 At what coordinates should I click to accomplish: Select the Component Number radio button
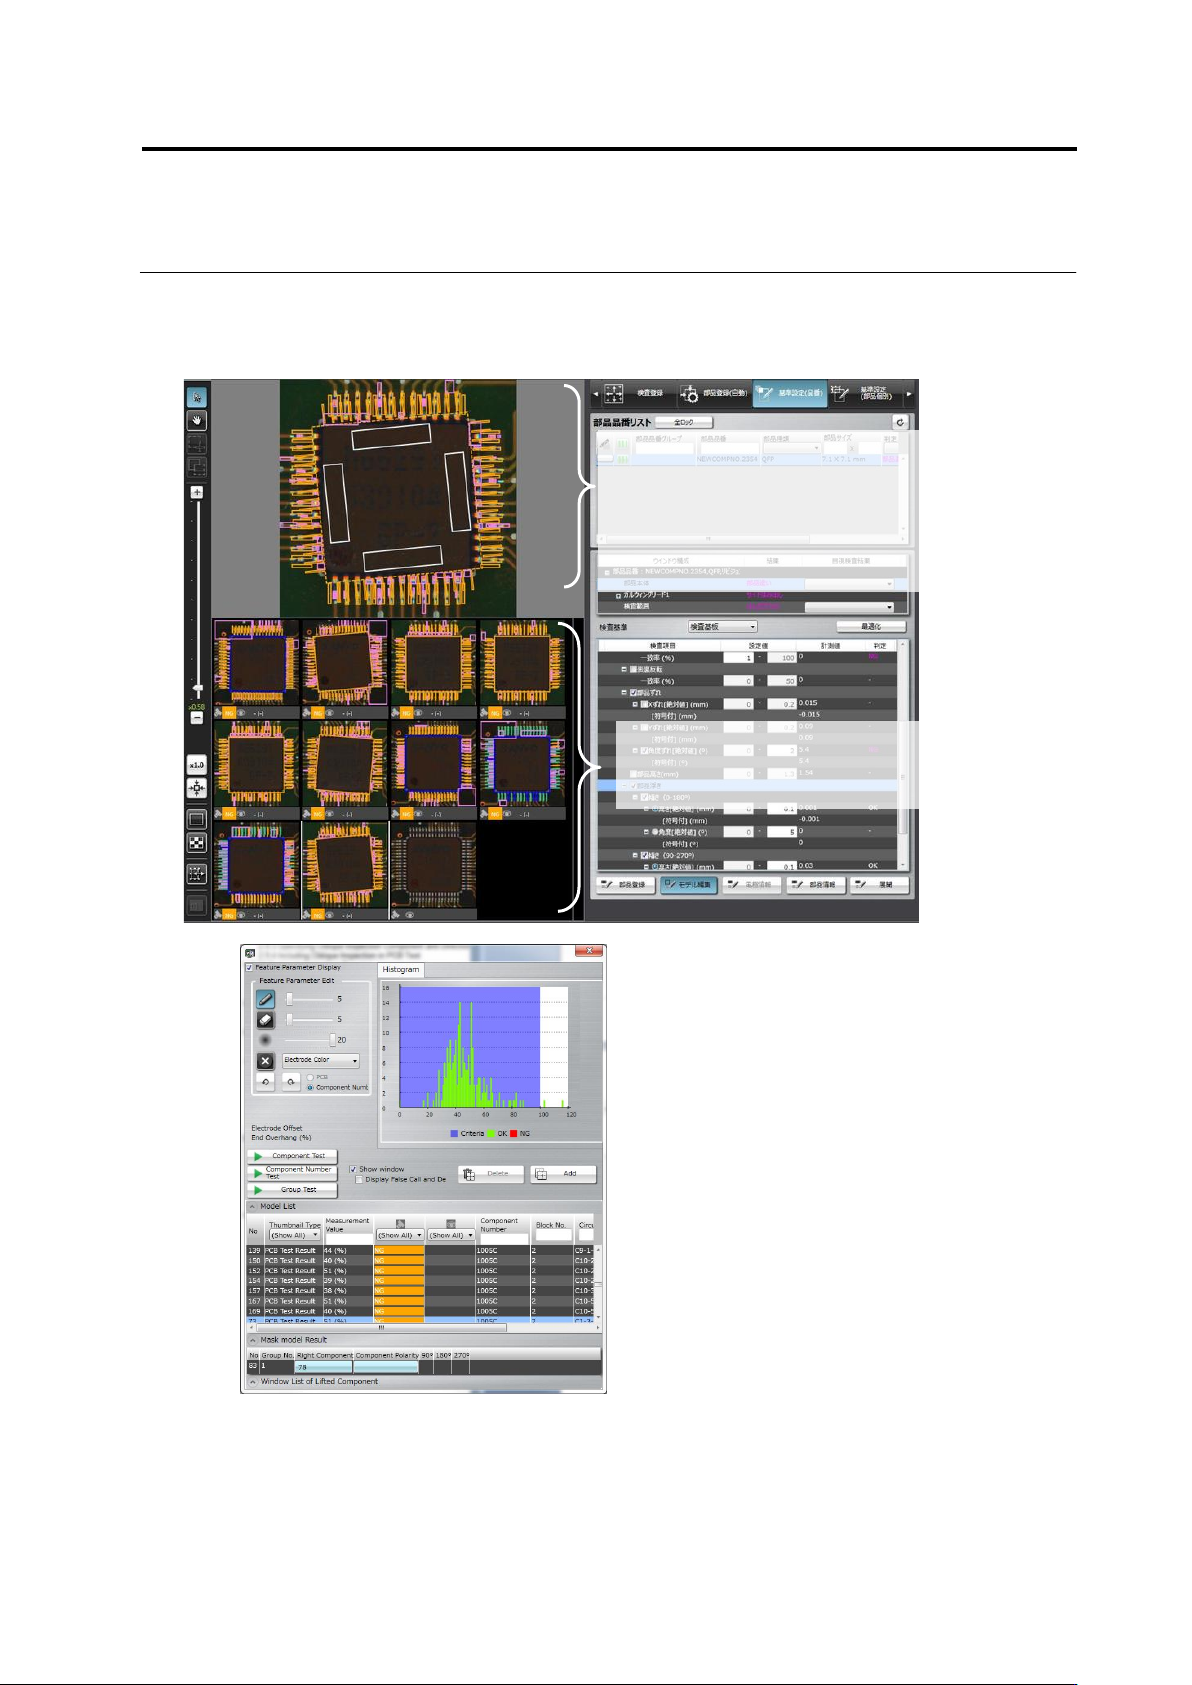coord(311,1087)
